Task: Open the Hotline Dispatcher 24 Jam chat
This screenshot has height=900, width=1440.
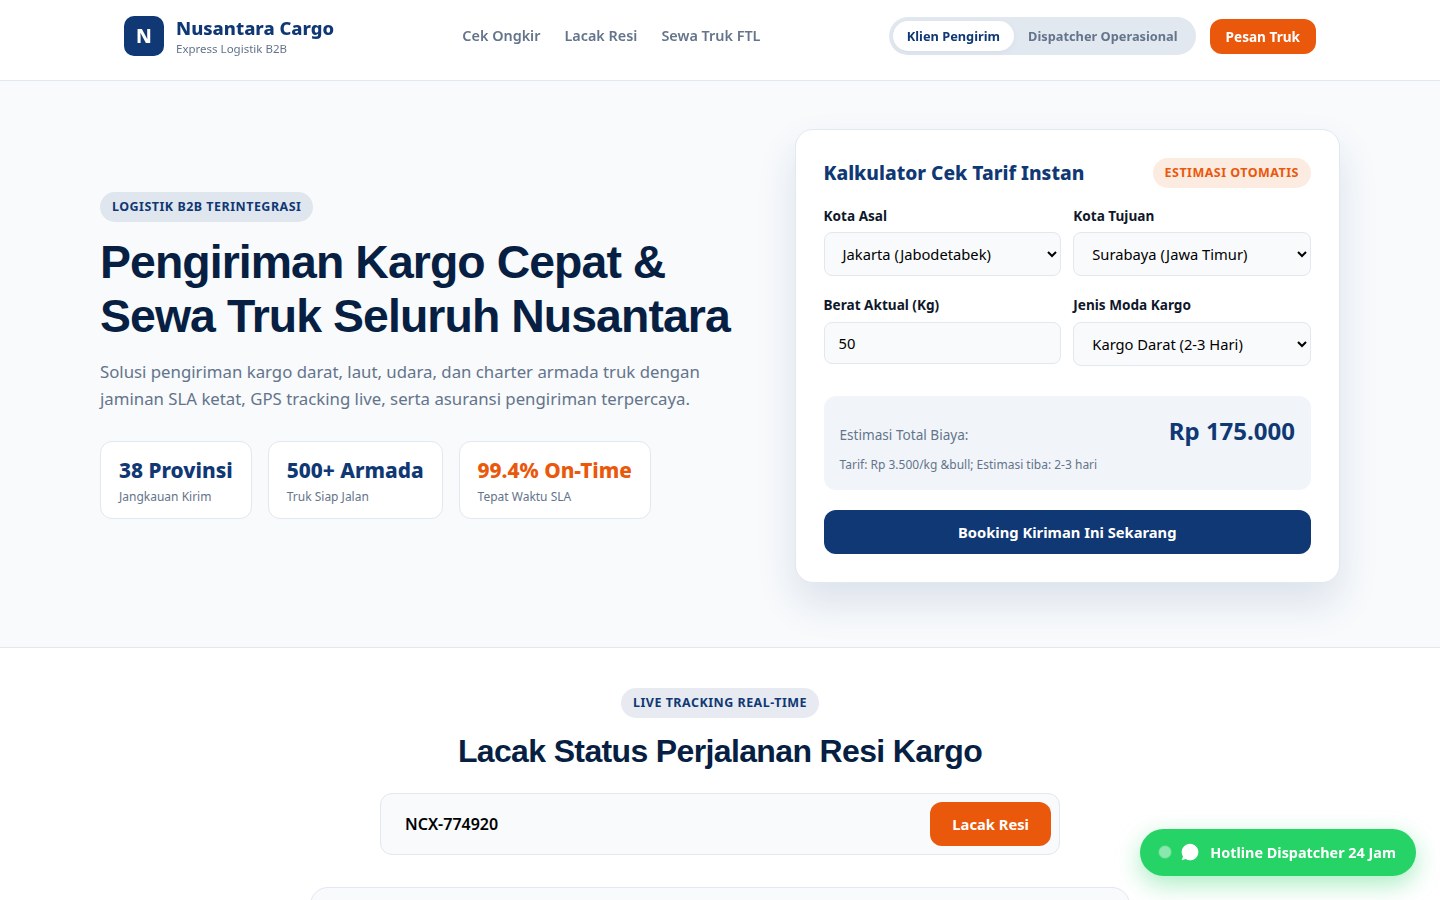Action: point(1277,852)
